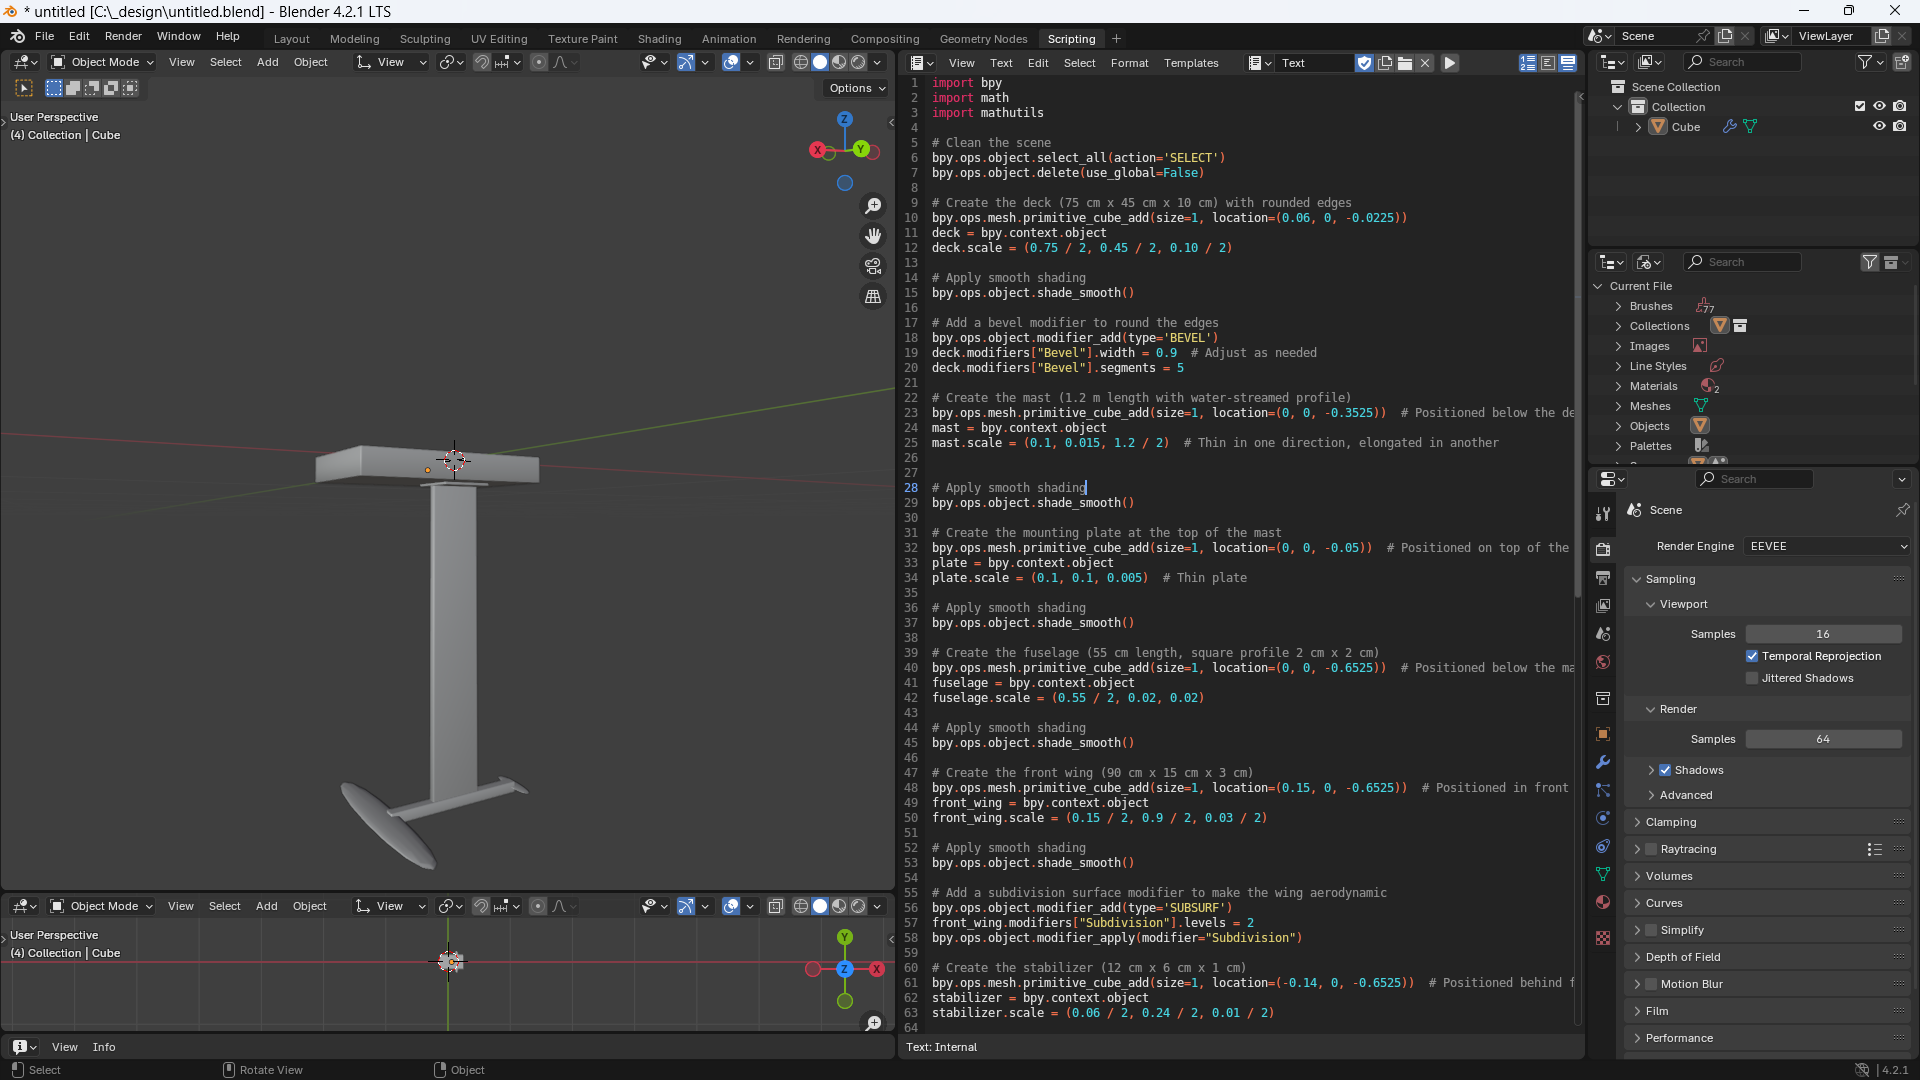Run the script with the play icon
Viewport: 1920px width, 1080px height.
(1450, 63)
